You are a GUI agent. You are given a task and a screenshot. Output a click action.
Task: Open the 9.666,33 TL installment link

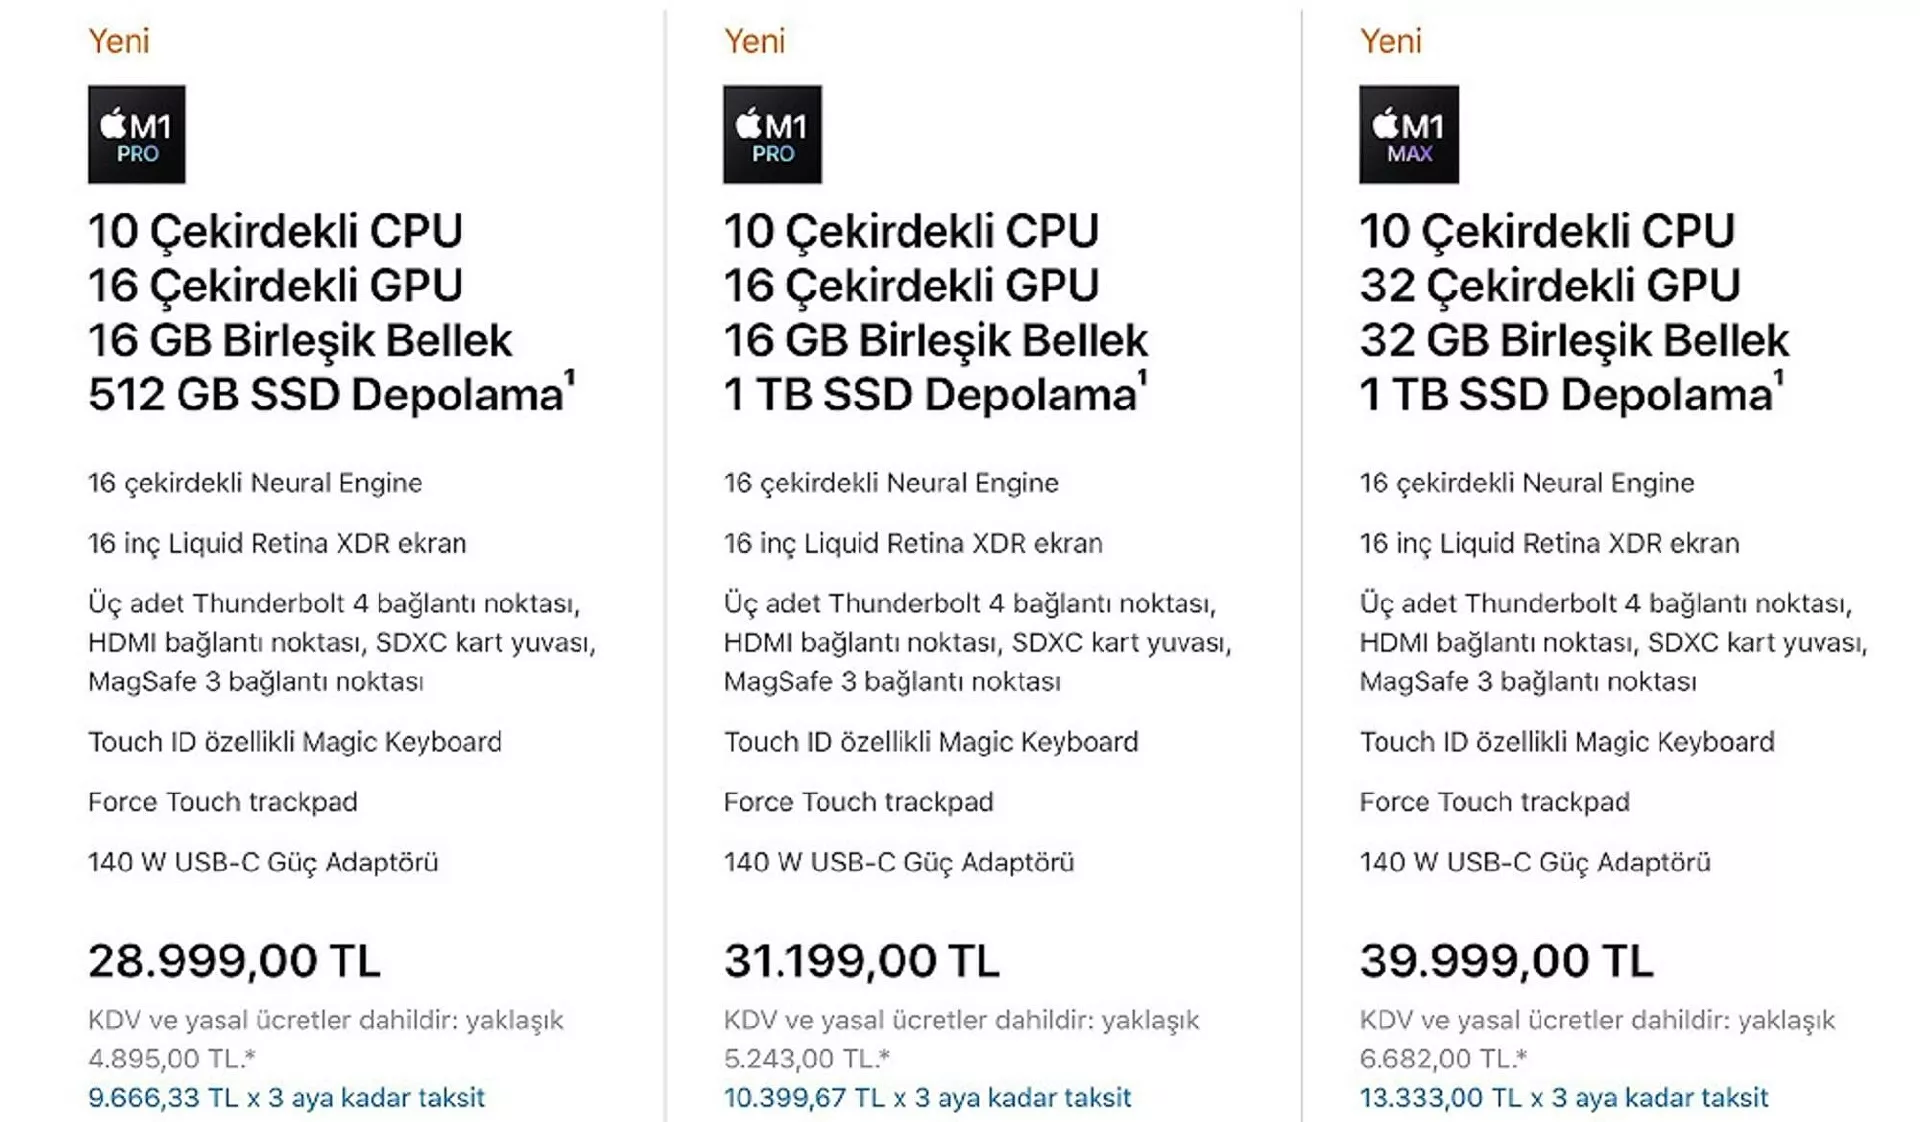(x=286, y=1097)
